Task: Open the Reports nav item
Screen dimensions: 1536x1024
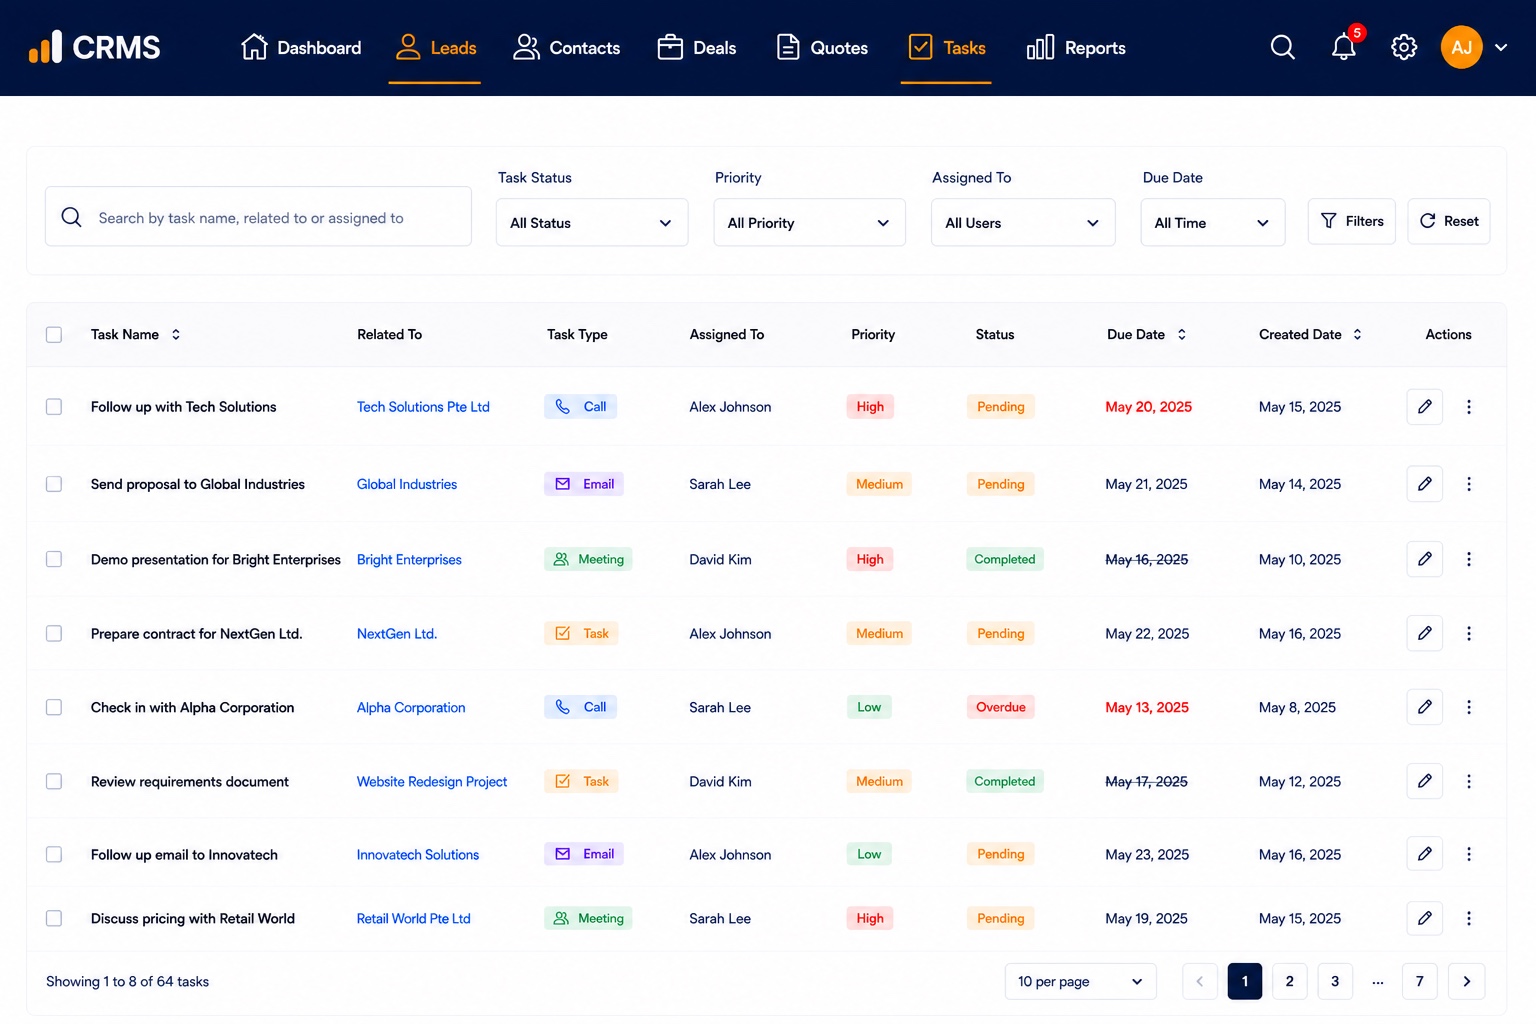Action: [x=1076, y=47]
